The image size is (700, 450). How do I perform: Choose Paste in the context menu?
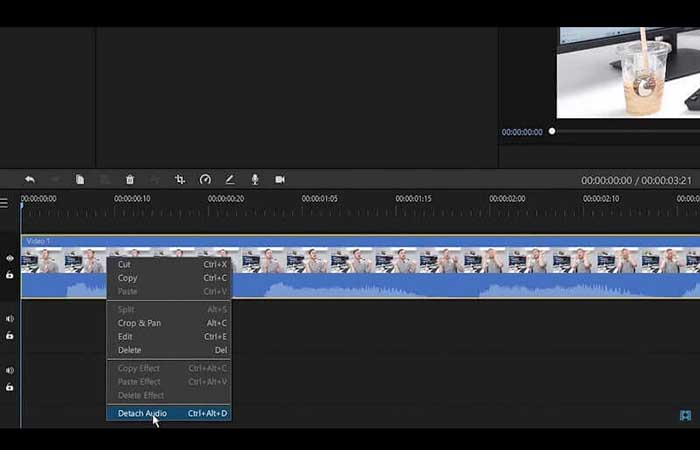[x=169, y=292]
